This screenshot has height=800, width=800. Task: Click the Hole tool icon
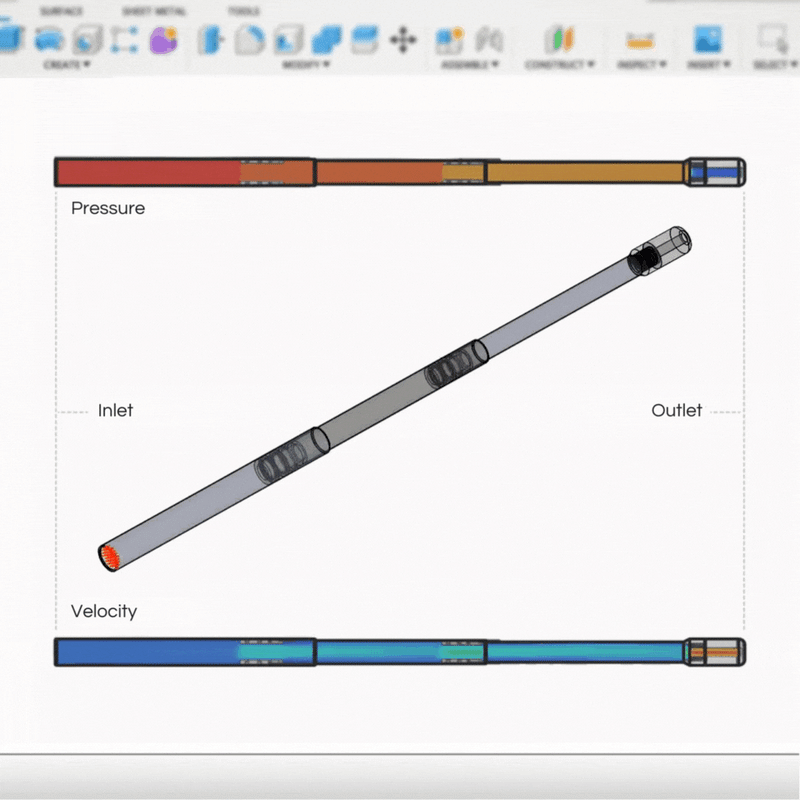point(87,40)
